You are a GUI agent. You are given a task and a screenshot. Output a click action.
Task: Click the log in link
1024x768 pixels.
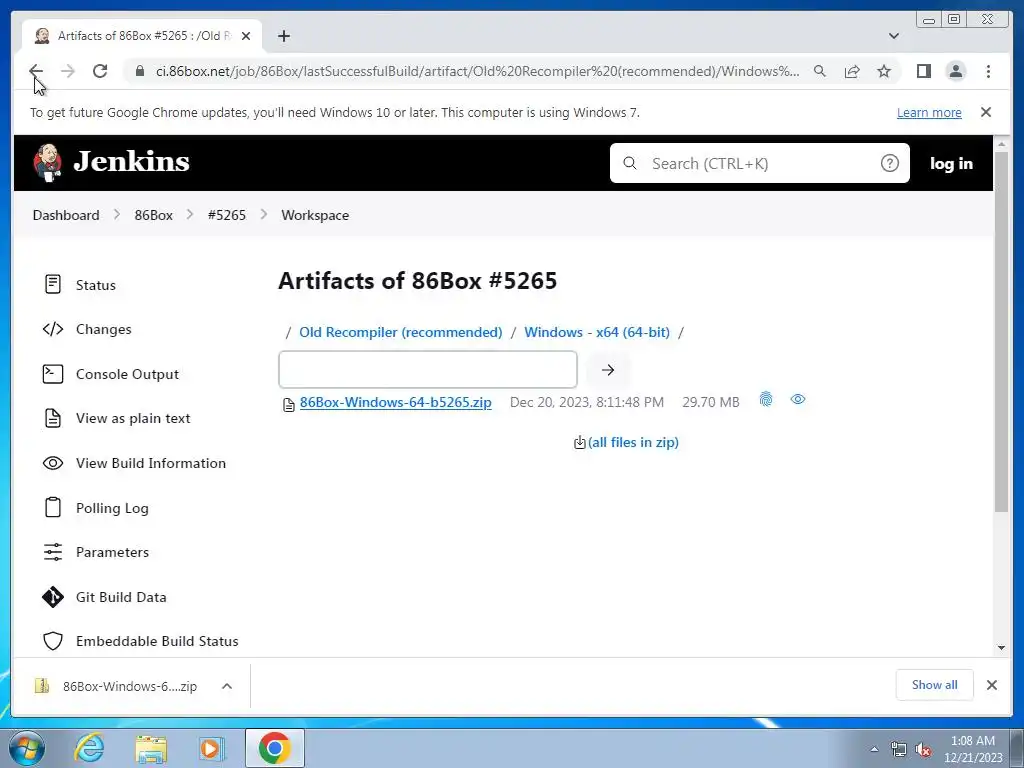951,163
